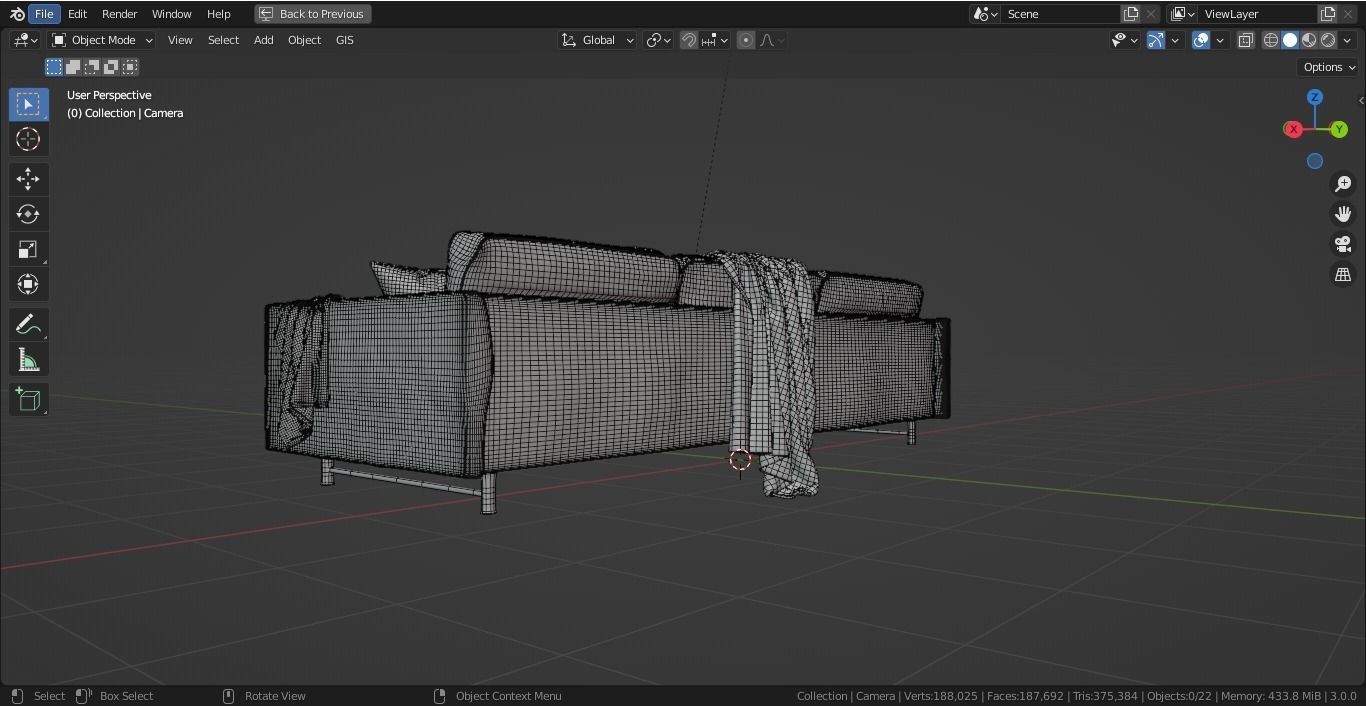Viewport: 1366px width, 706px height.
Task: Set selection mode to Extend
Action: click(x=73, y=67)
